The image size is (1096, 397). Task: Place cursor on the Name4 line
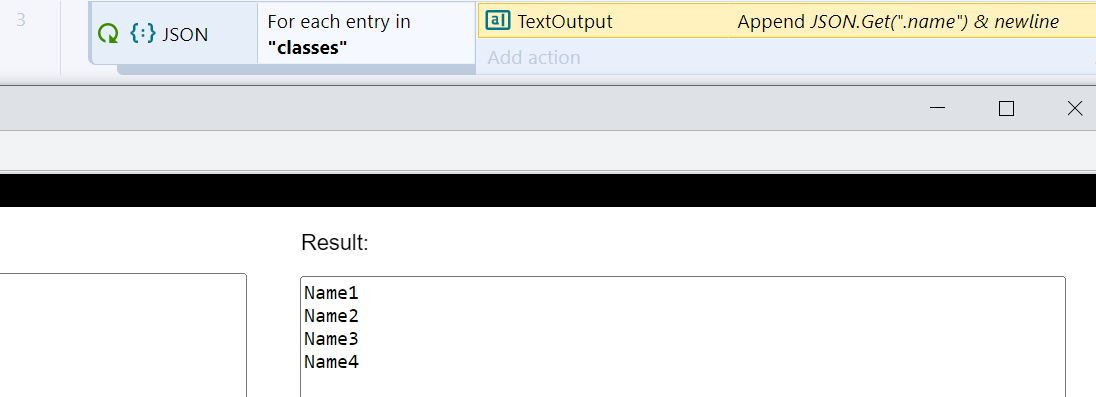coord(331,362)
